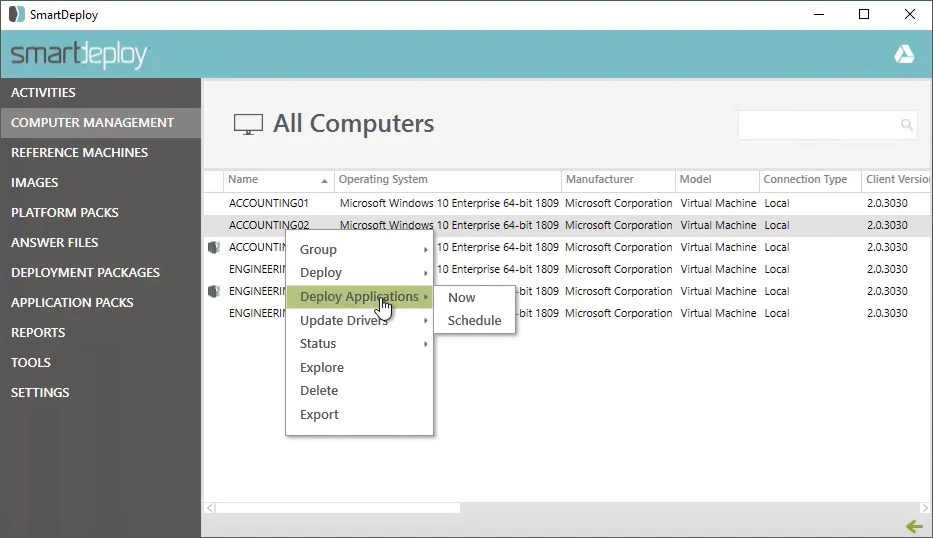Click the green back arrow icon

[914, 526]
